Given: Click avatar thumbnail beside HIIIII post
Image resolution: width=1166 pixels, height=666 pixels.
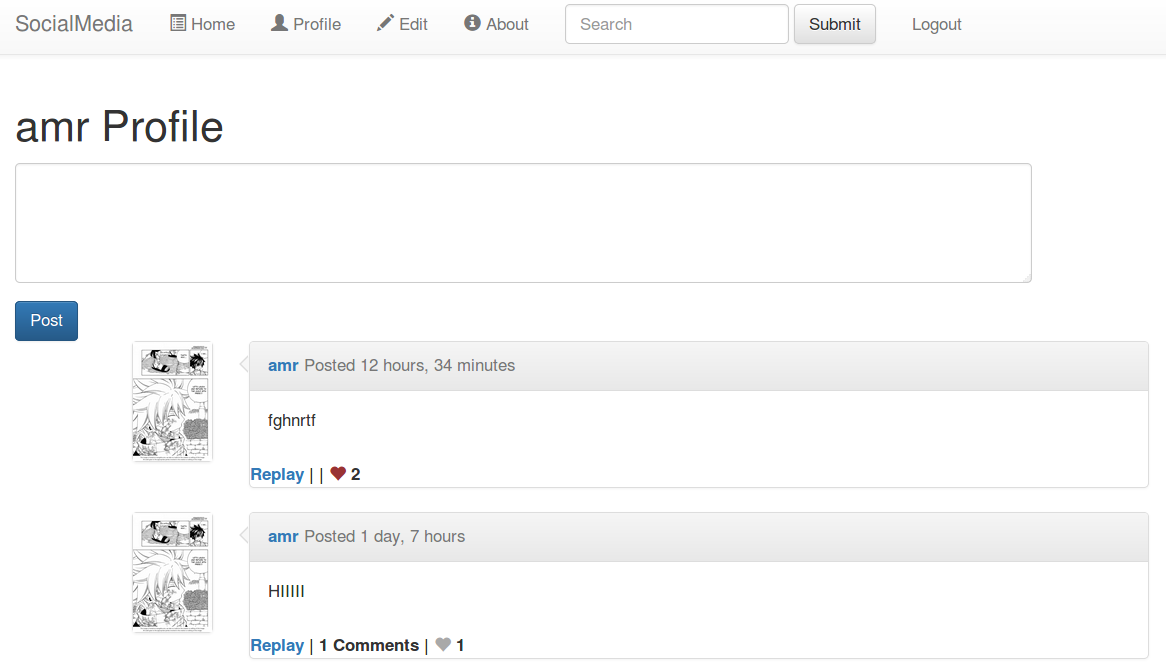Looking at the screenshot, I should click(173, 572).
